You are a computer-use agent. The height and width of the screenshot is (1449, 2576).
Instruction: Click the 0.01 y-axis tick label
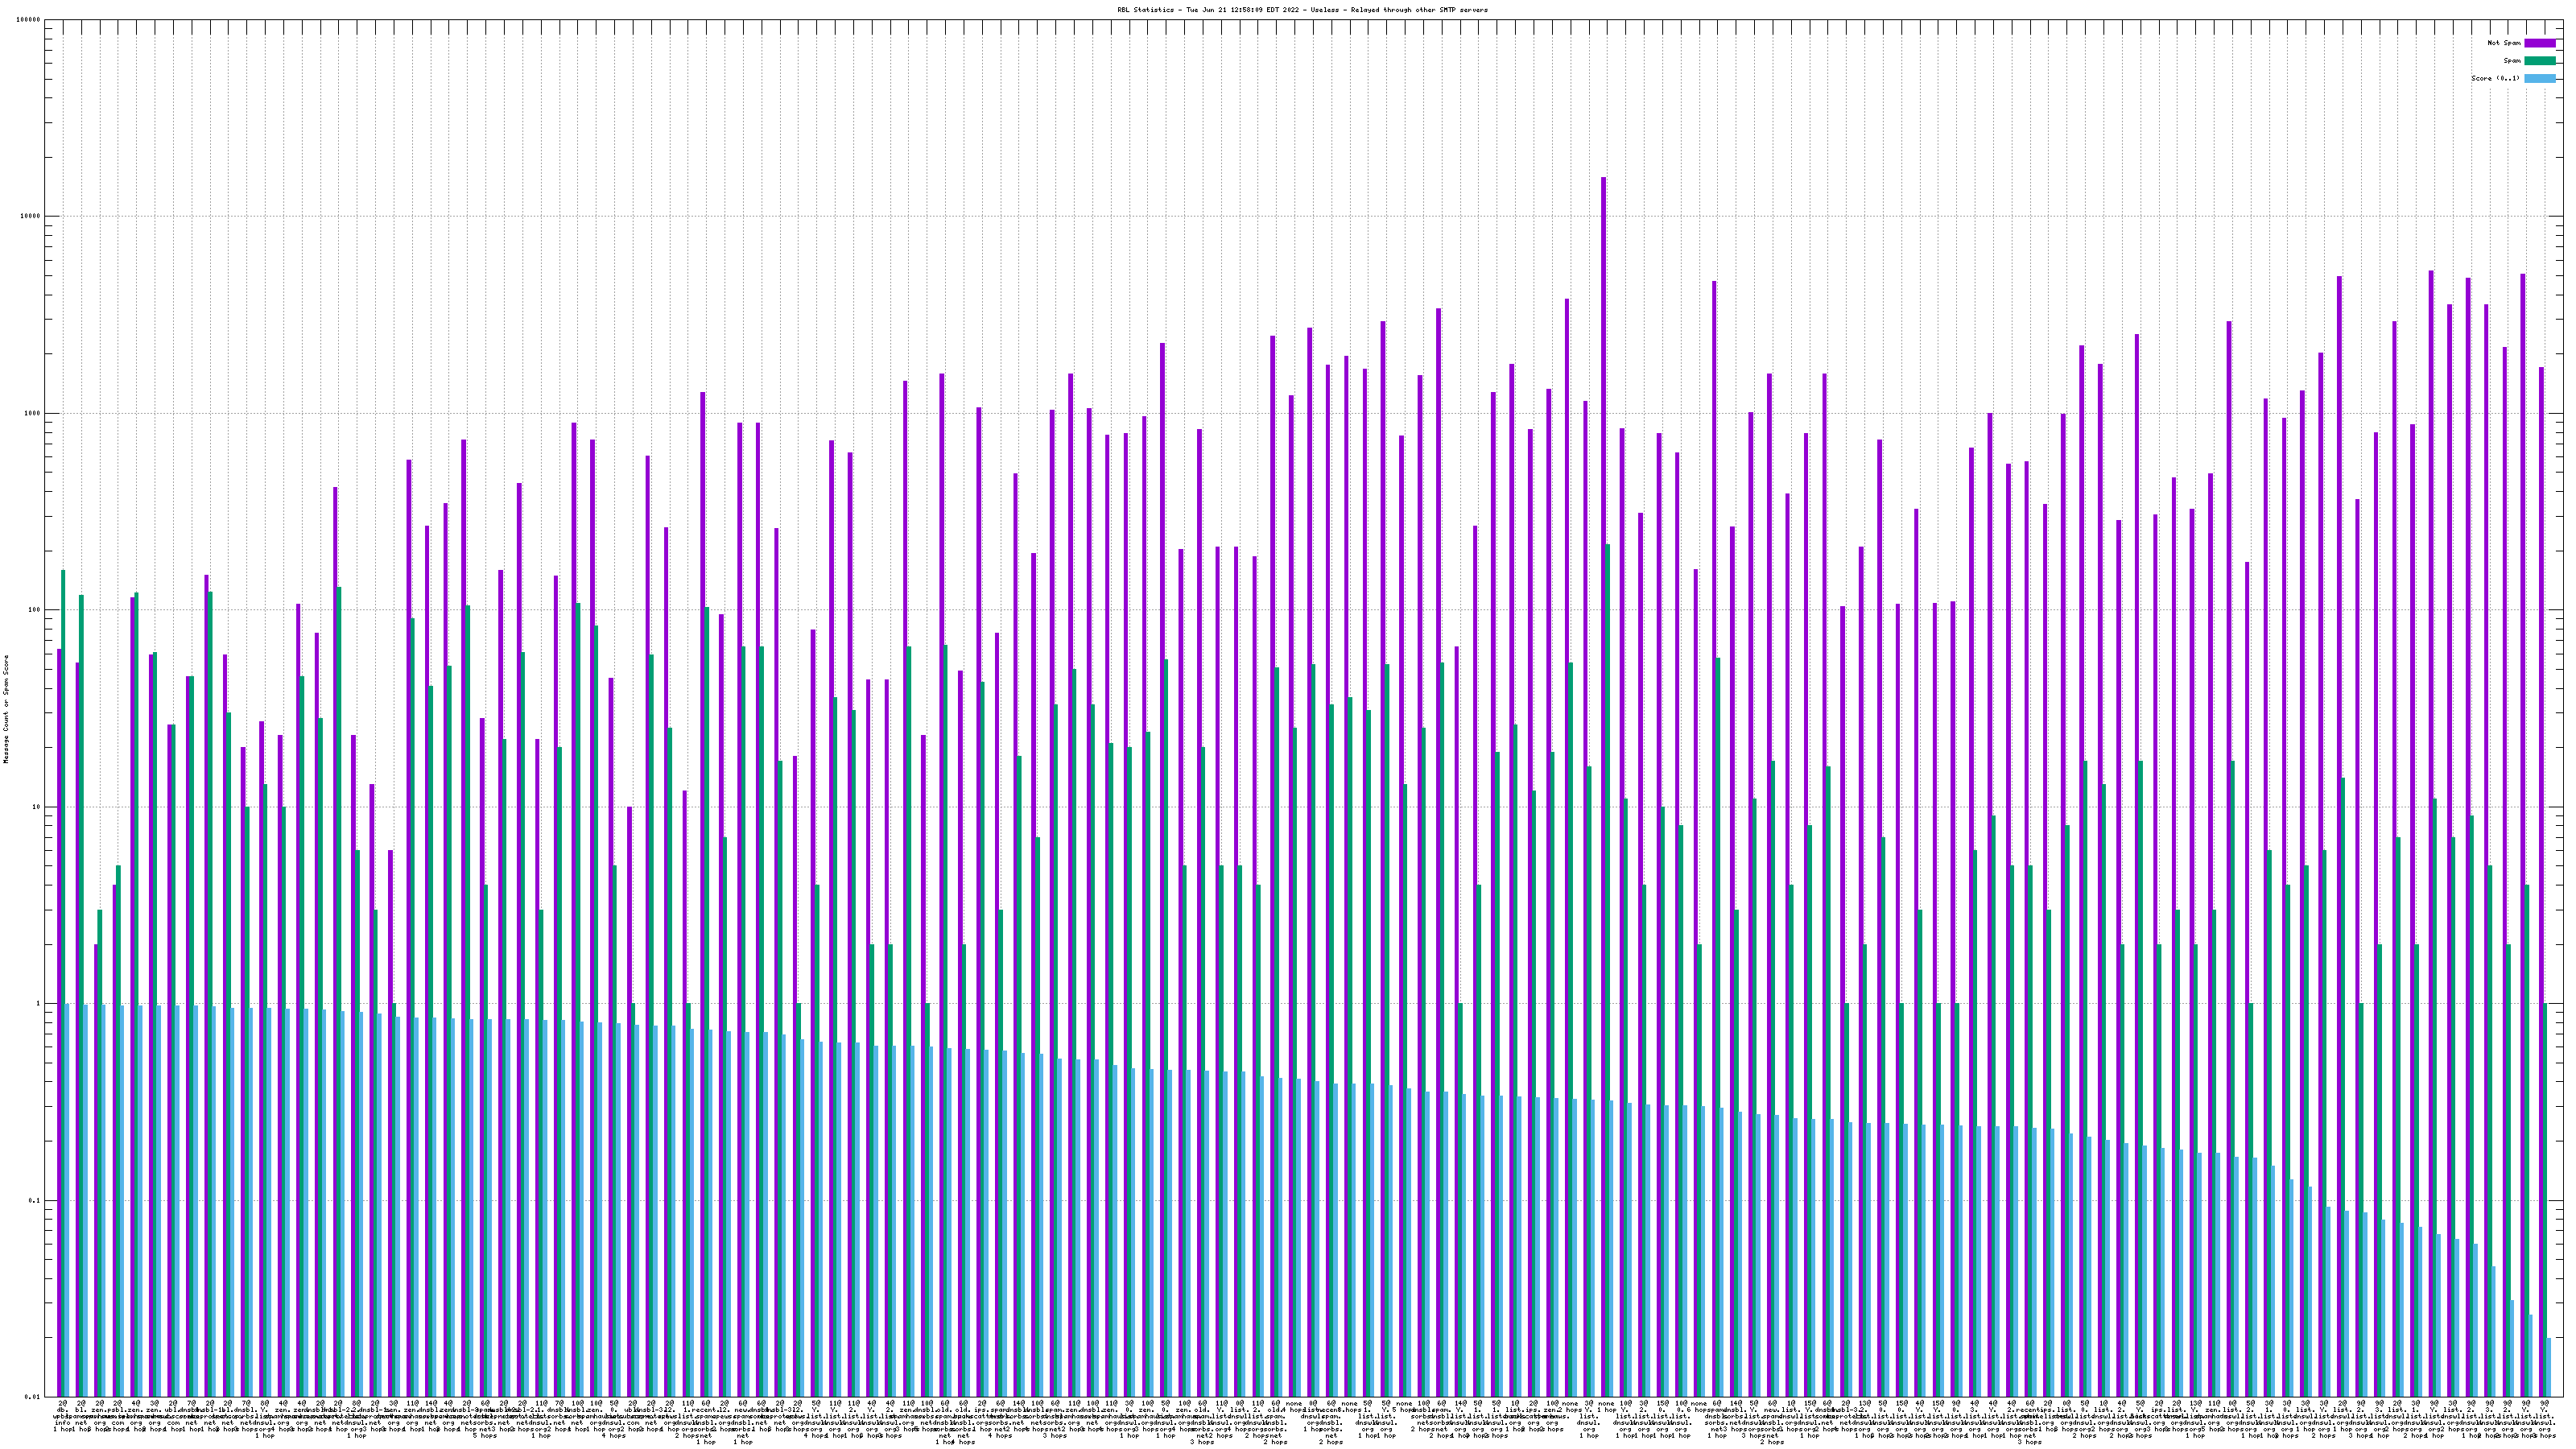click(x=33, y=1397)
